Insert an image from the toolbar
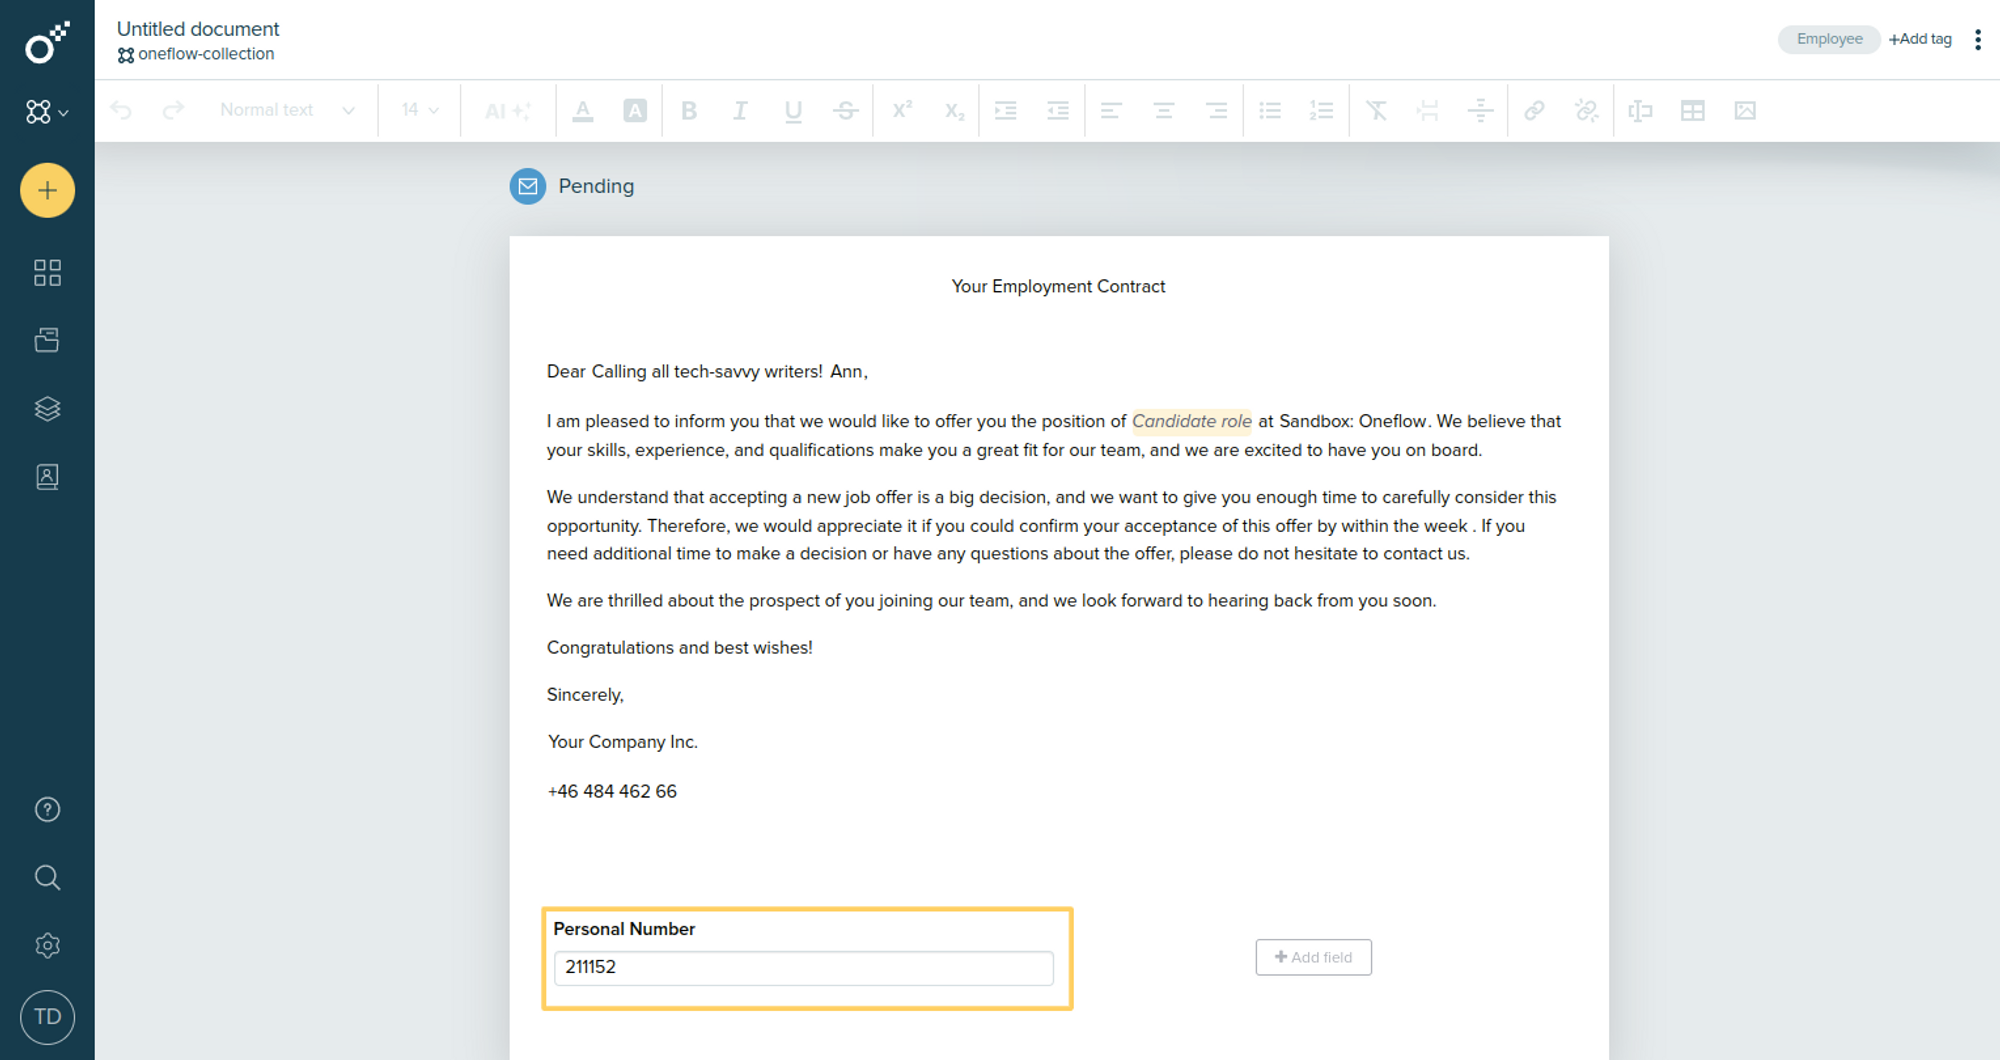Screen dimensions: 2000x1060 [1745, 110]
